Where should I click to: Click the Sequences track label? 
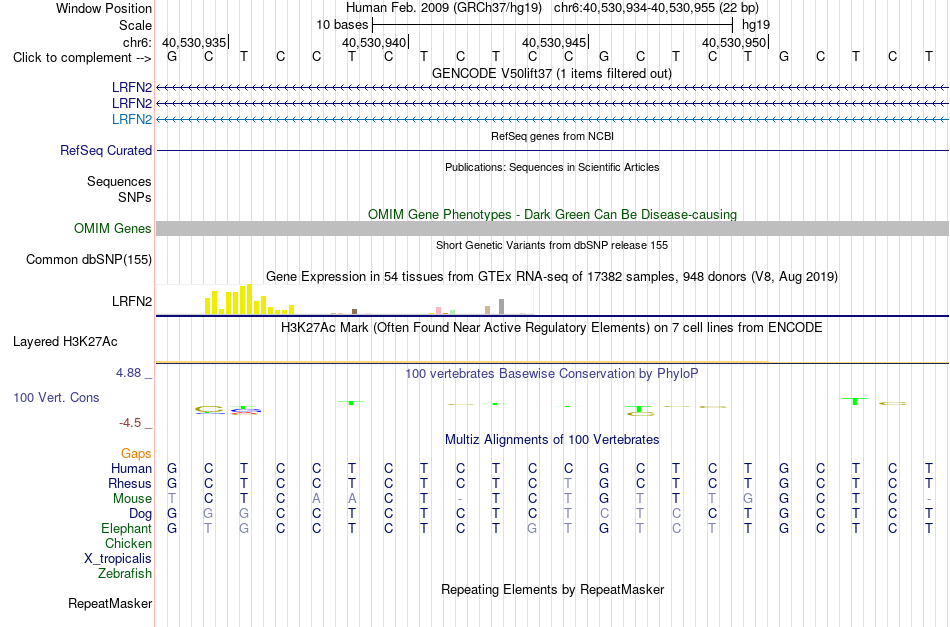pos(119,181)
